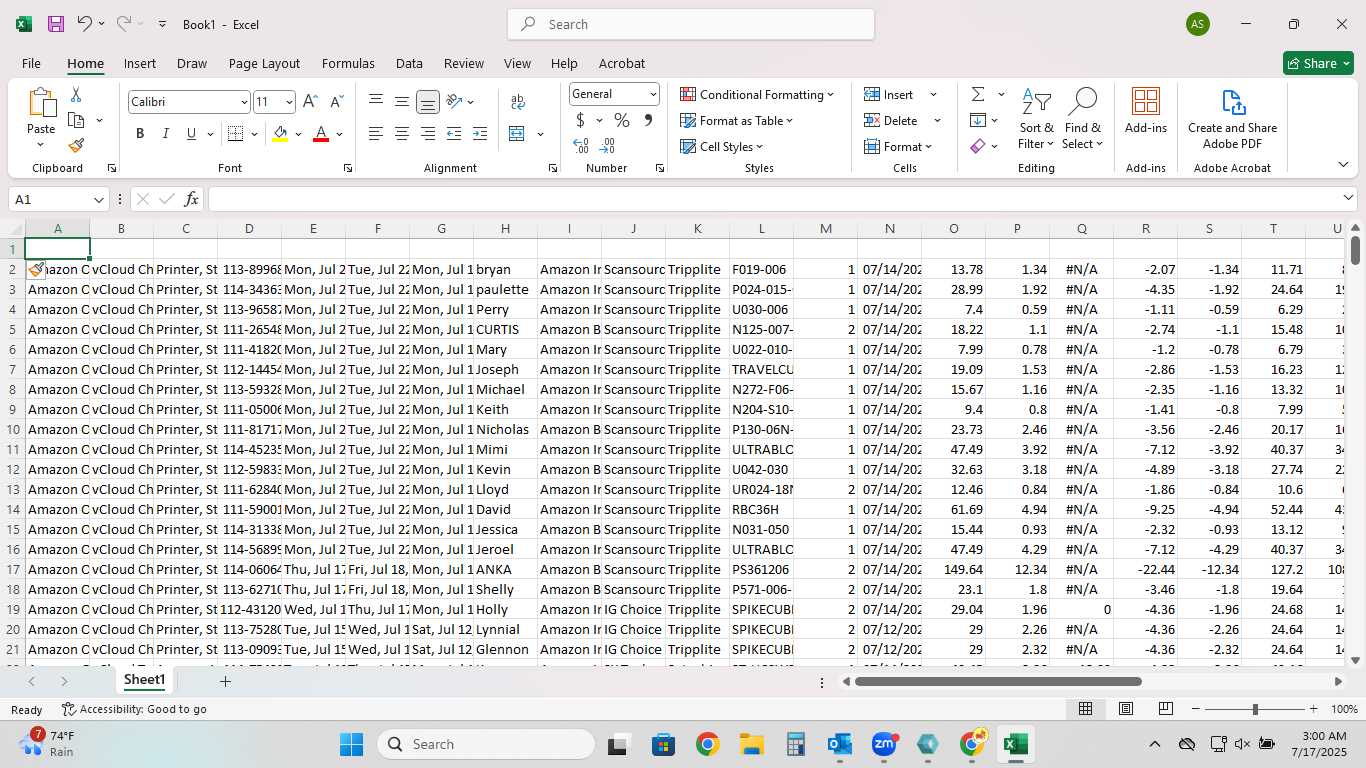Screen dimensions: 1366x768
Task: Click the Cut scissors icon
Action: tap(76, 95)
